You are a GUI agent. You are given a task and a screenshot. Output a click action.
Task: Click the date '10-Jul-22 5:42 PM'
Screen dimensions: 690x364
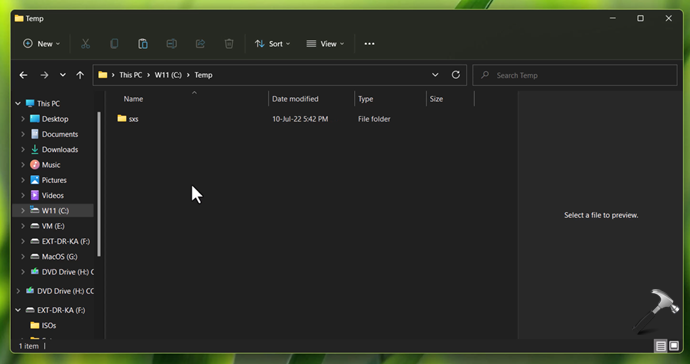300,119
